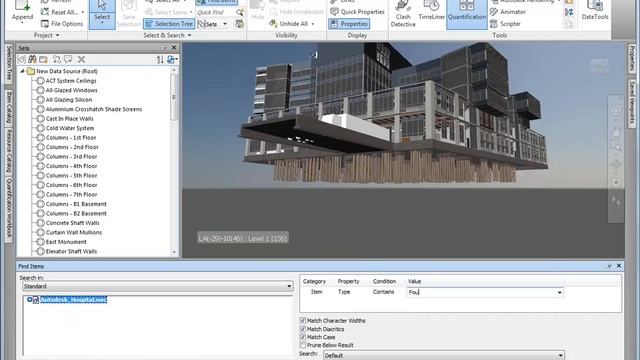Collapse the New Data Source (Root) folder
Screen dimensions: 640x360
(22, 71)
